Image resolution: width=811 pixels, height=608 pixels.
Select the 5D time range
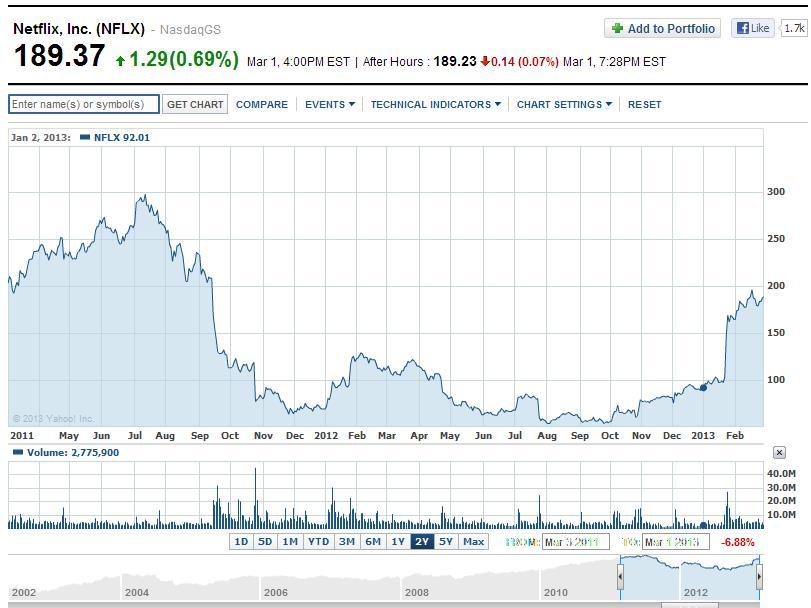tap(265, 542)
